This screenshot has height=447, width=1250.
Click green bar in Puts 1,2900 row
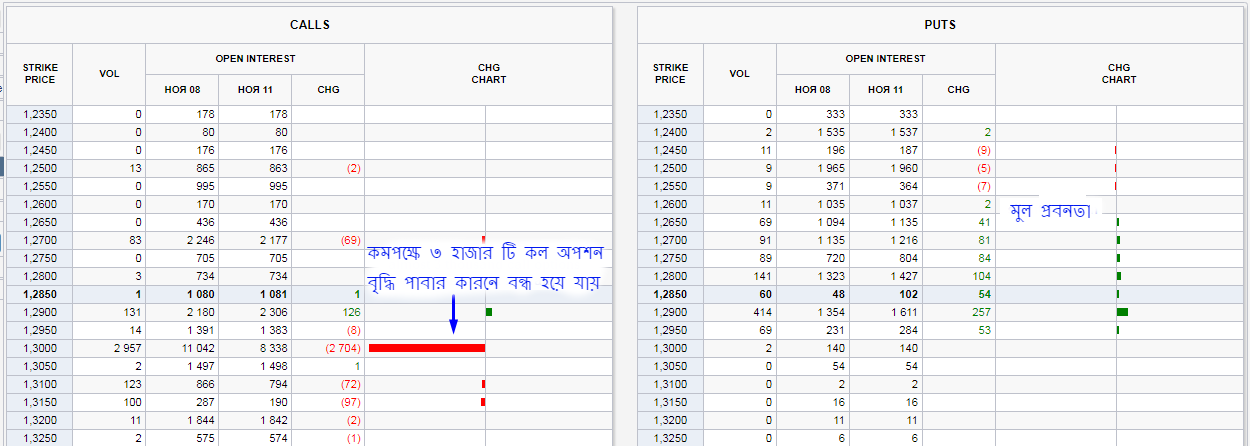[x=1122, y=312]
